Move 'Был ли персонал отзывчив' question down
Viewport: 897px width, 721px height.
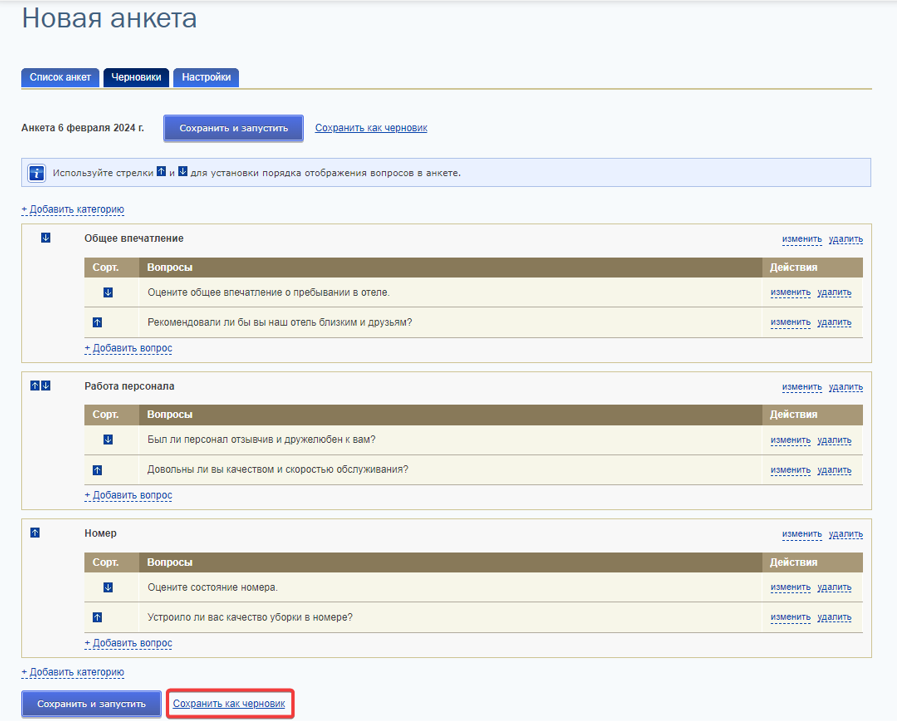coord(108,439)
